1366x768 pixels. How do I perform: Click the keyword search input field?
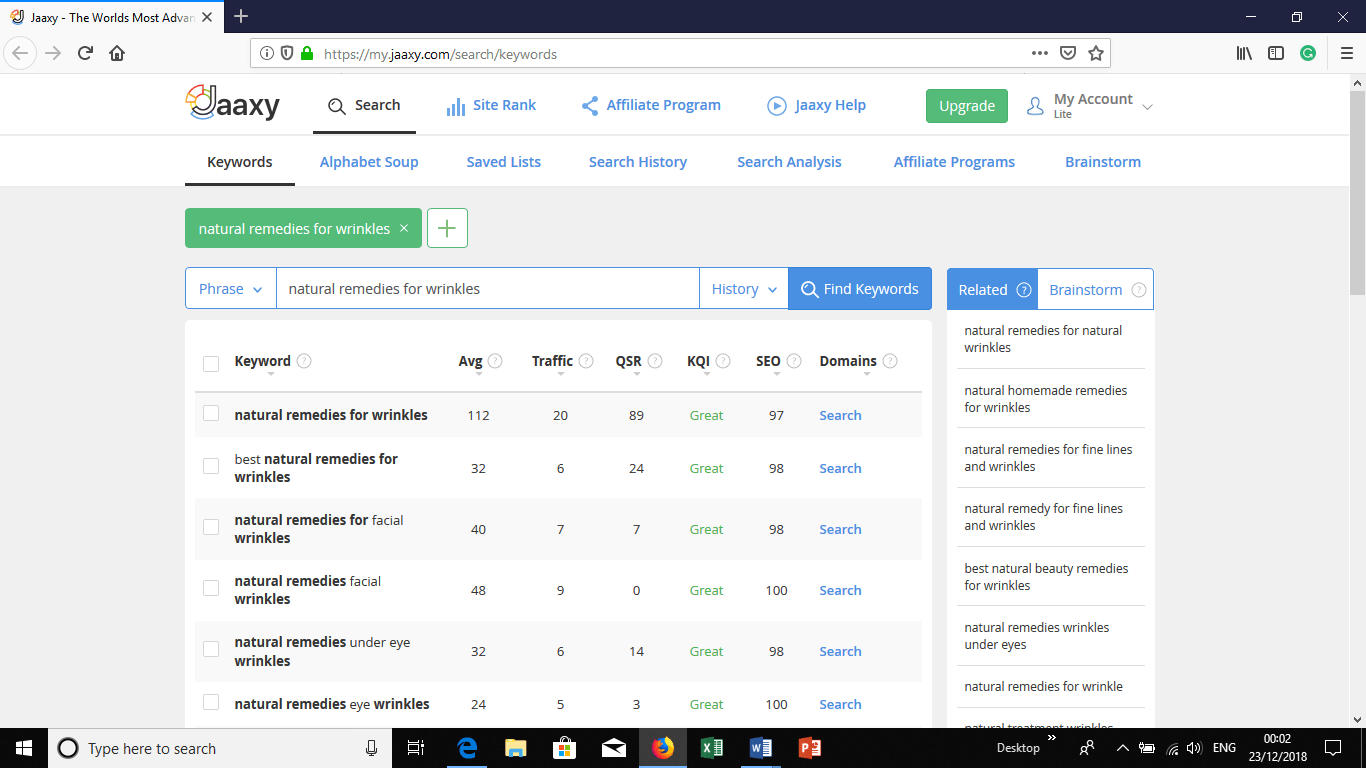pyautogui.click(x=487, y=289)
